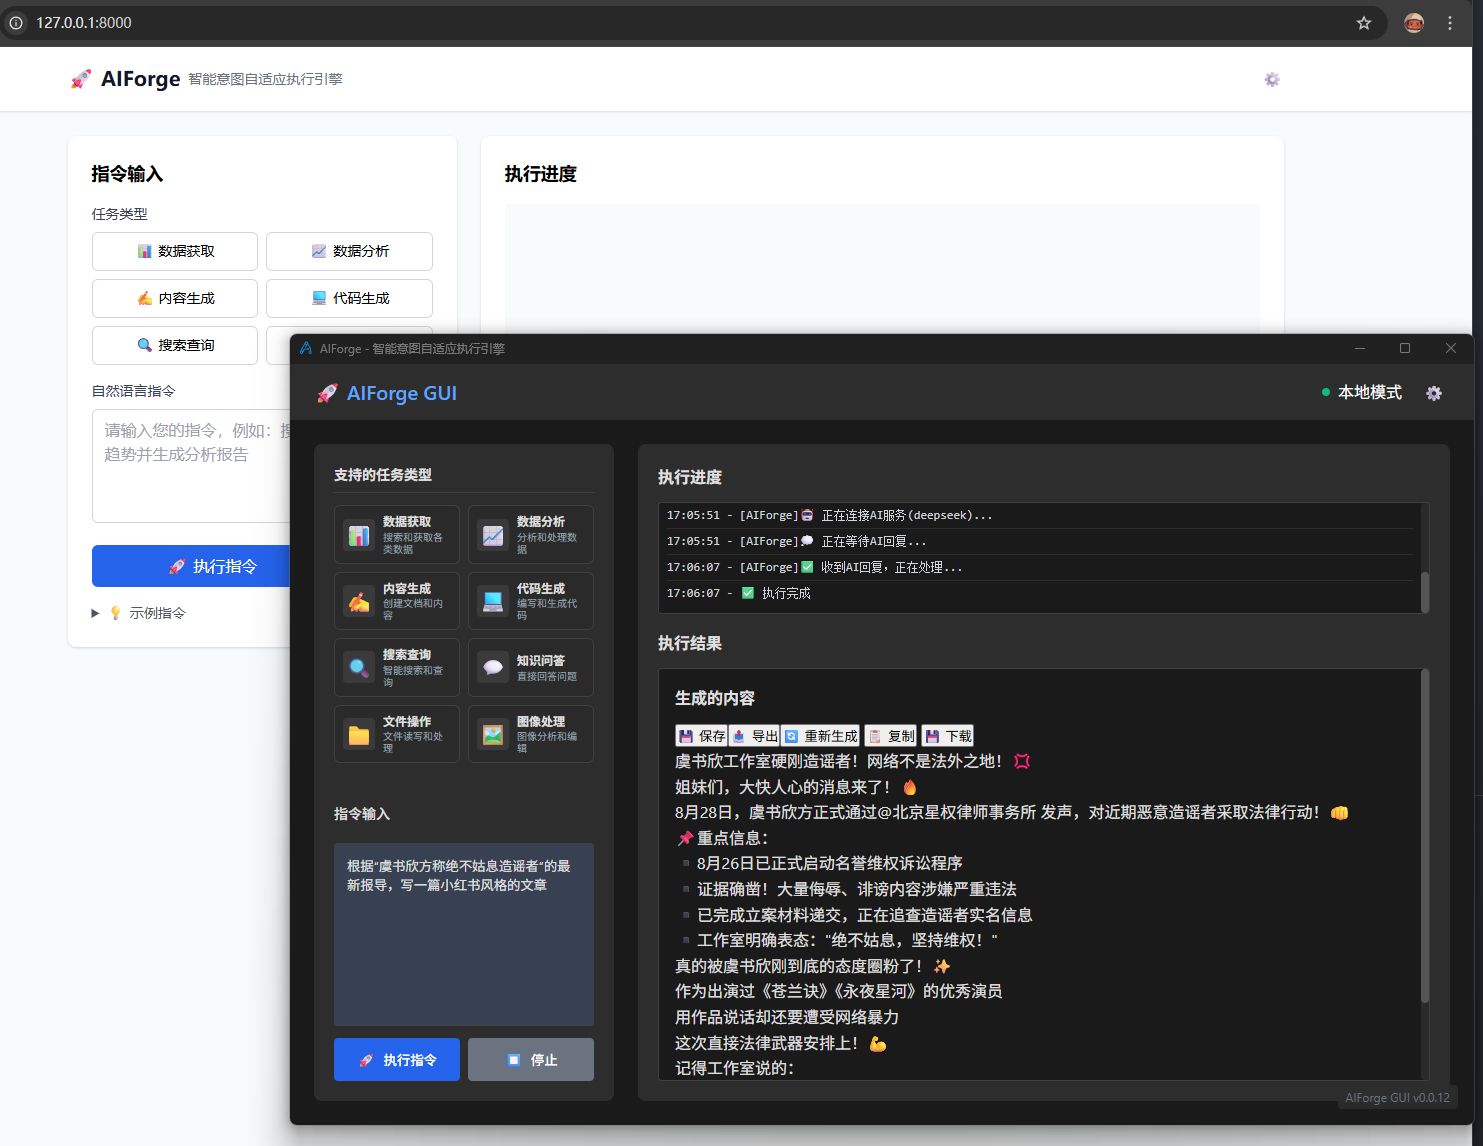This screenshot has width=1483, height=1146.
Task: Expand 示例指令 disclosure in browser page
Action: point(138,613)
